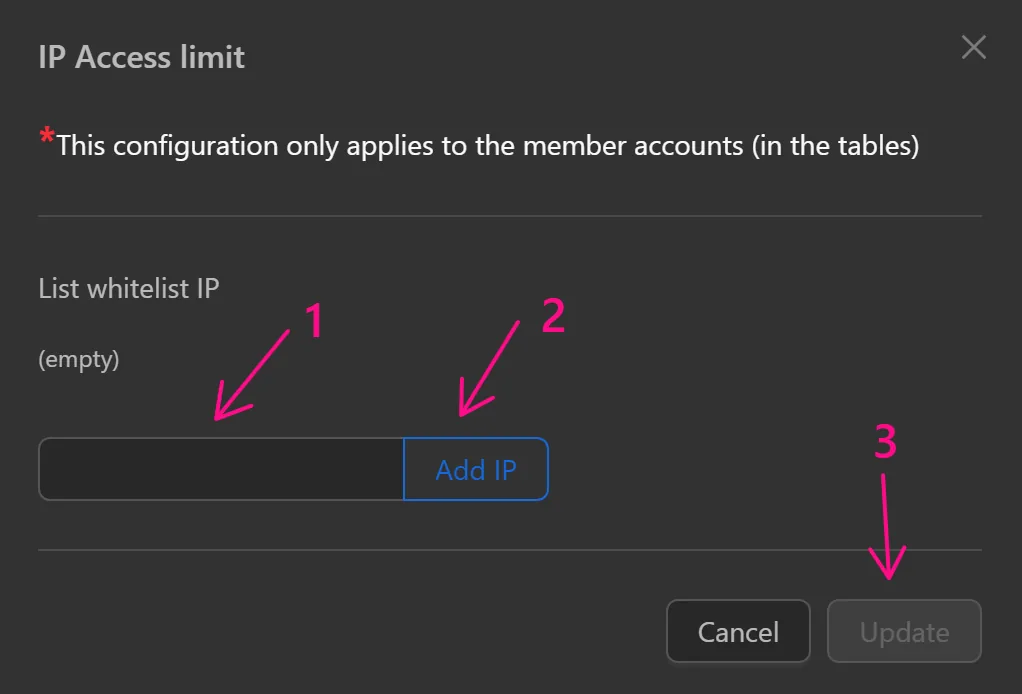Screen dimensions: 1022x694
Task: Dismiss the dialog using the close icon
Action: [974, 47]
